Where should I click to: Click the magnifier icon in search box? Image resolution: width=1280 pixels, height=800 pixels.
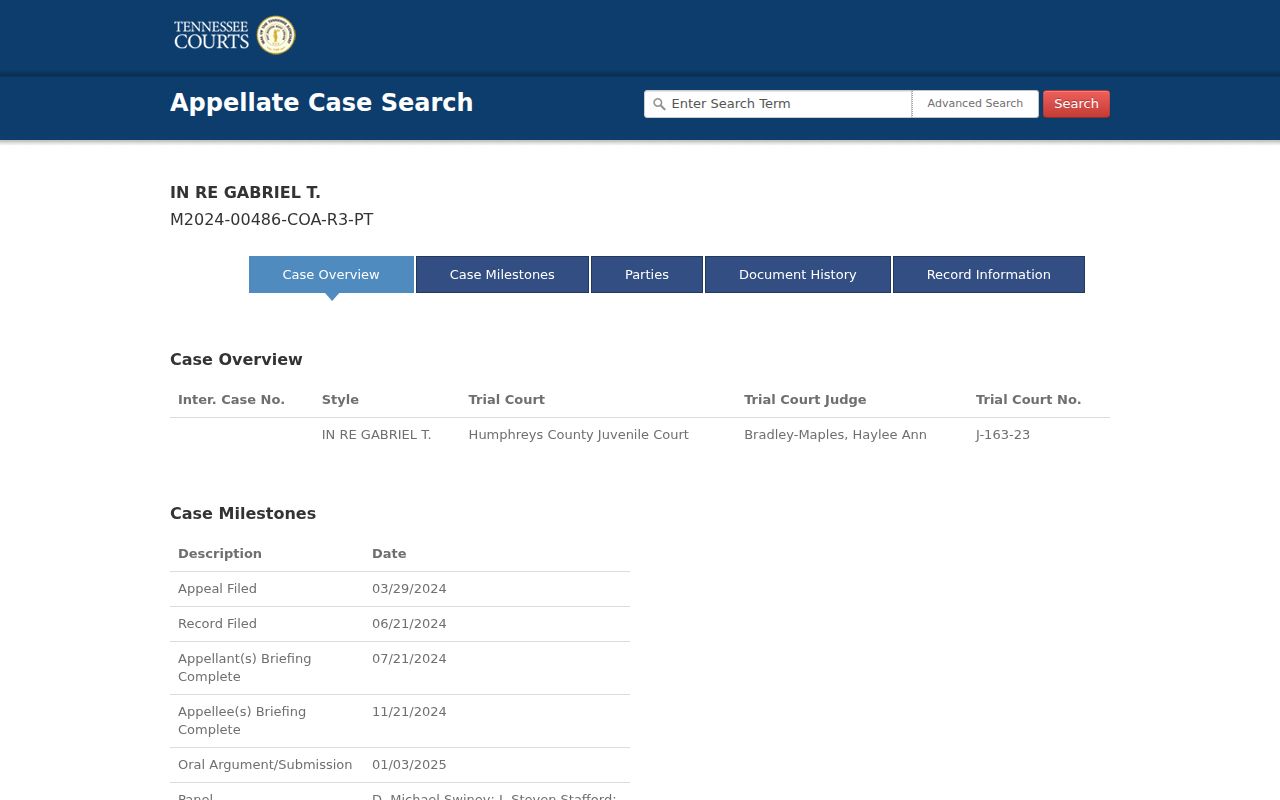[659, 104]
